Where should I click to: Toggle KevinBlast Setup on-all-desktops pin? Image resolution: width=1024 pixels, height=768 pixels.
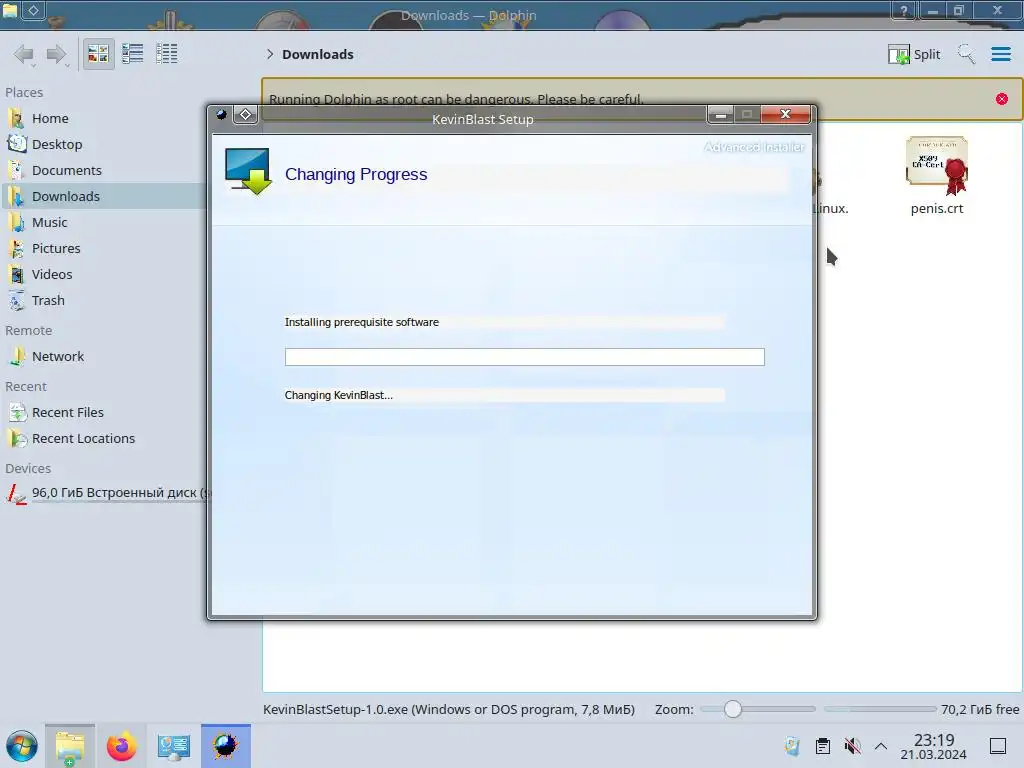(246, 114)
